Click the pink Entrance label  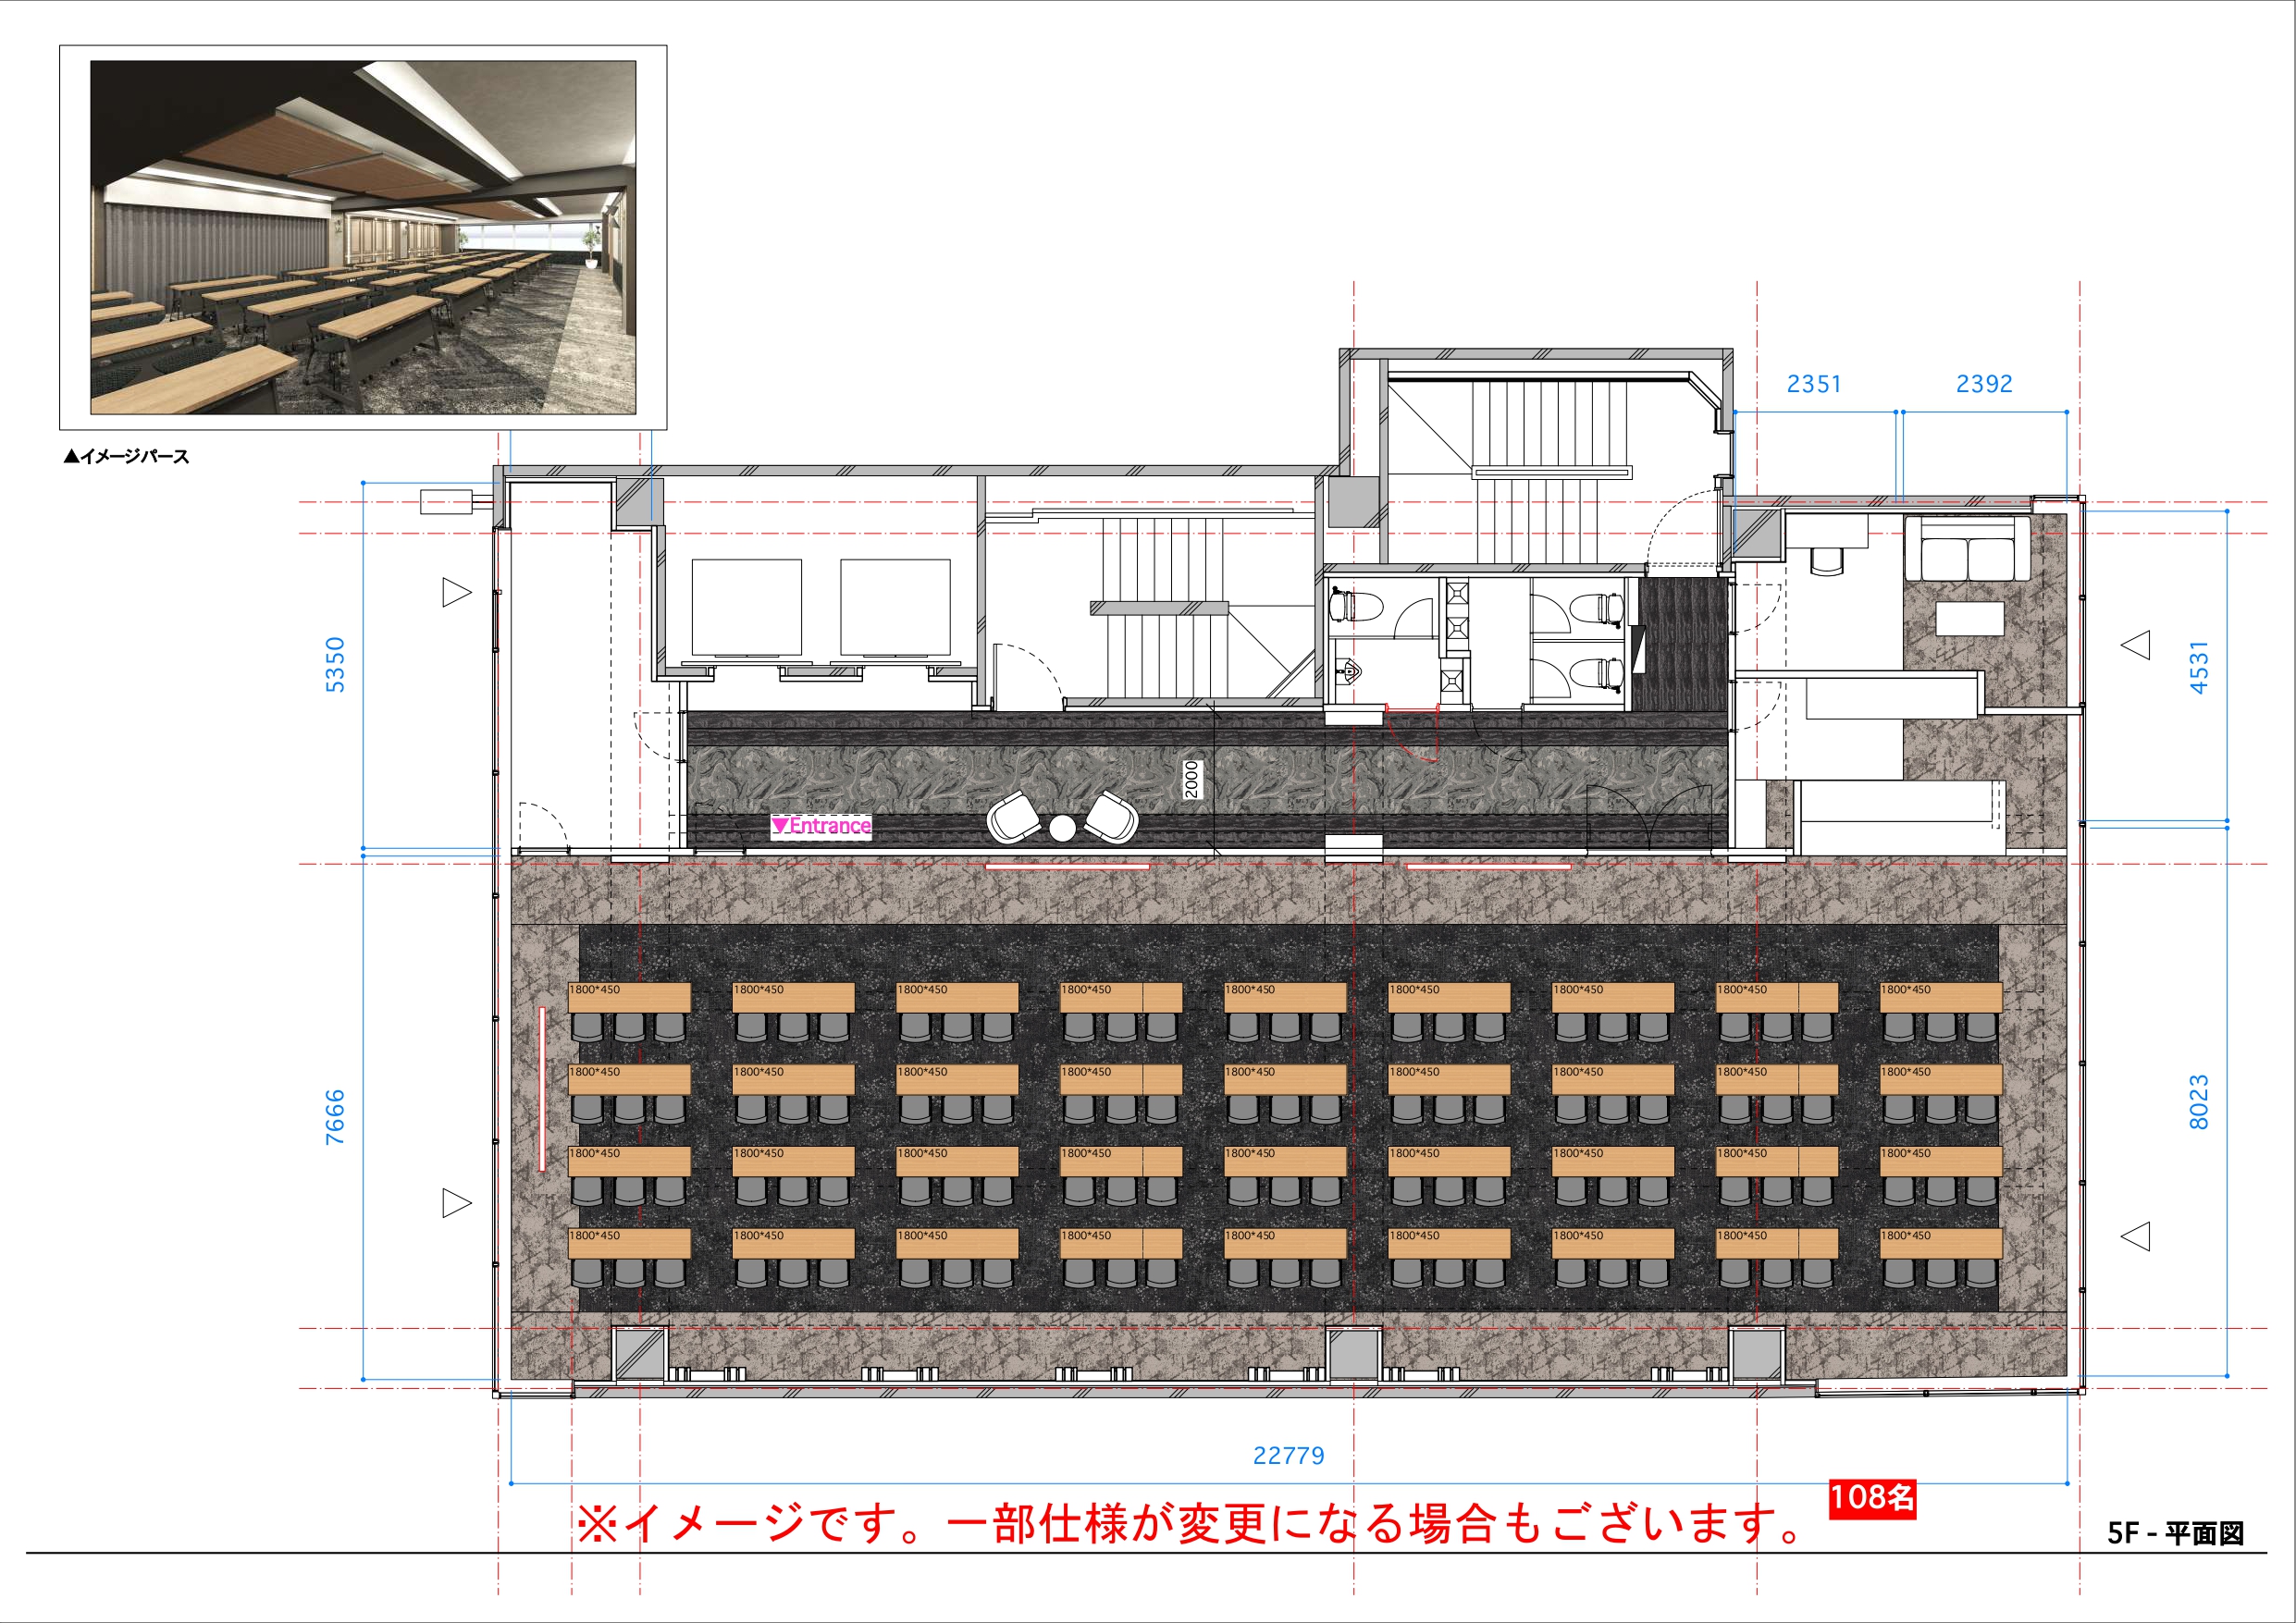821,827
